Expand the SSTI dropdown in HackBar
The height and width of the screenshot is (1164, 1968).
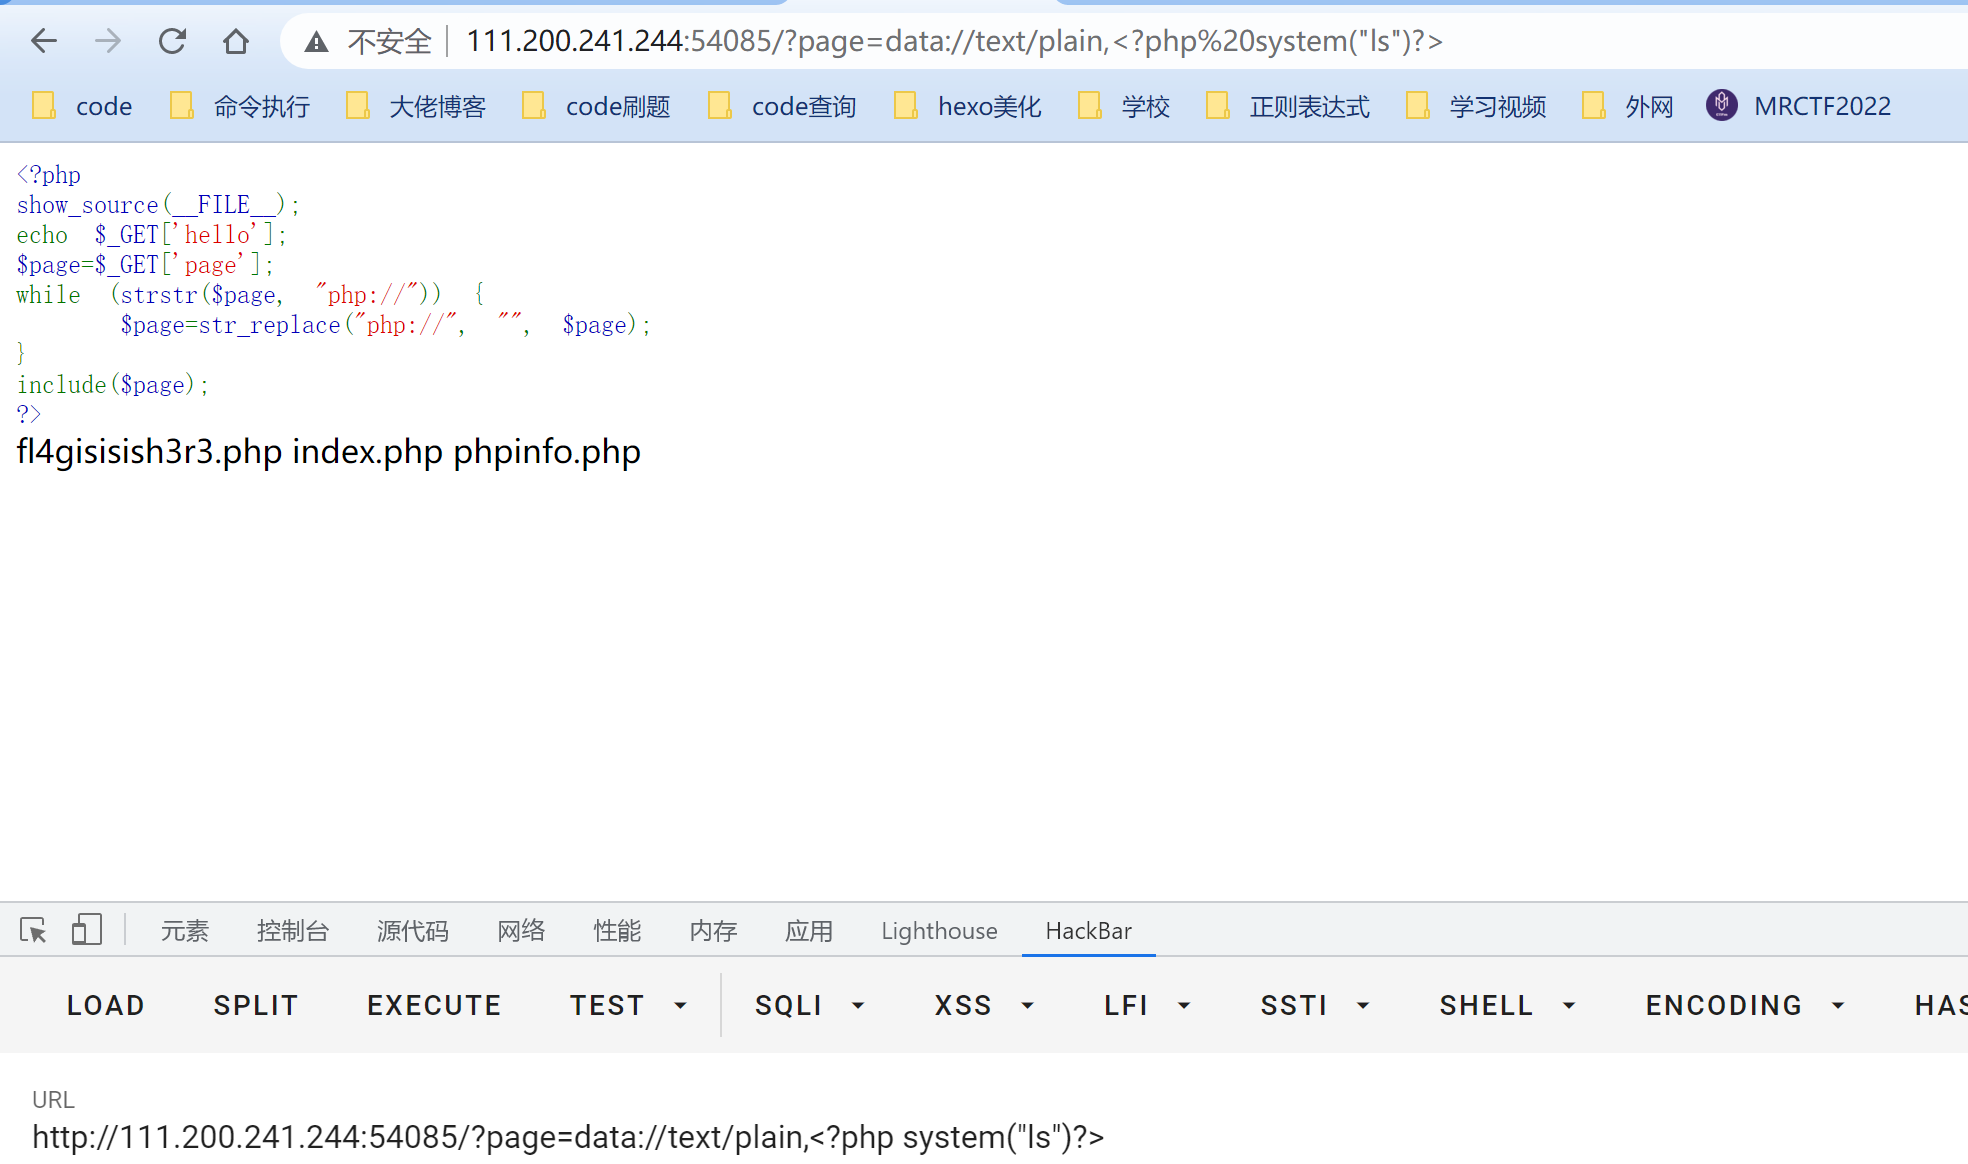pyautogui.click(x=1315, y=1005)
